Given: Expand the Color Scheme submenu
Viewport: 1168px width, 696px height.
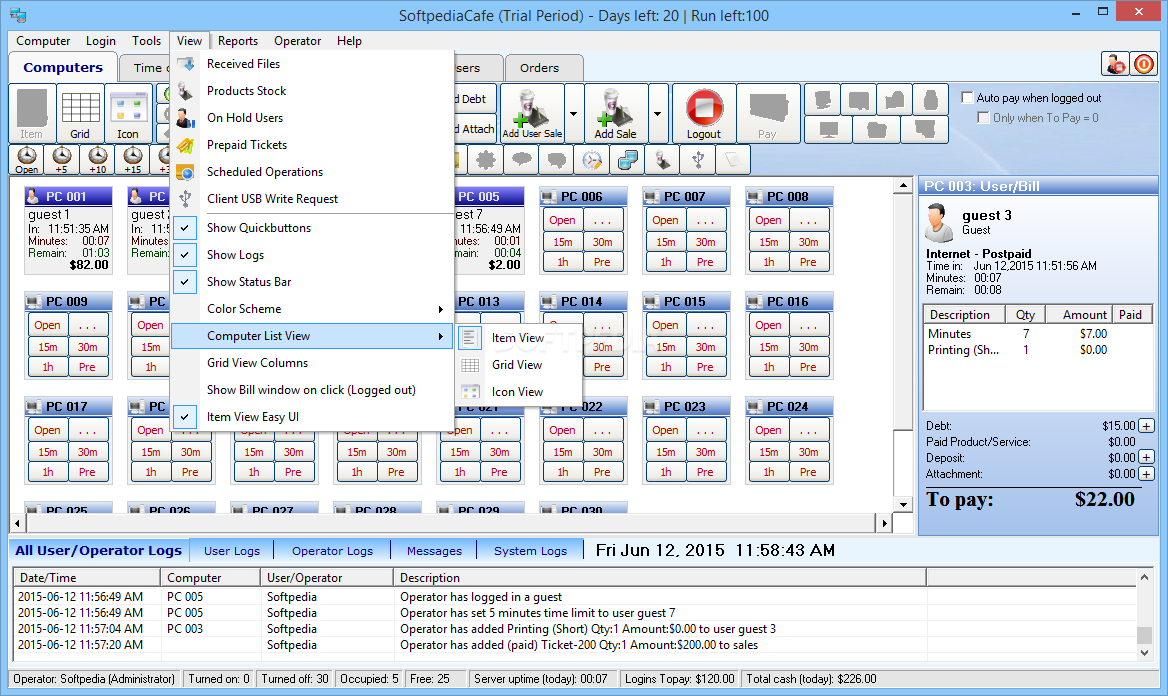Looking at the screenshot, I should [313, 309].
